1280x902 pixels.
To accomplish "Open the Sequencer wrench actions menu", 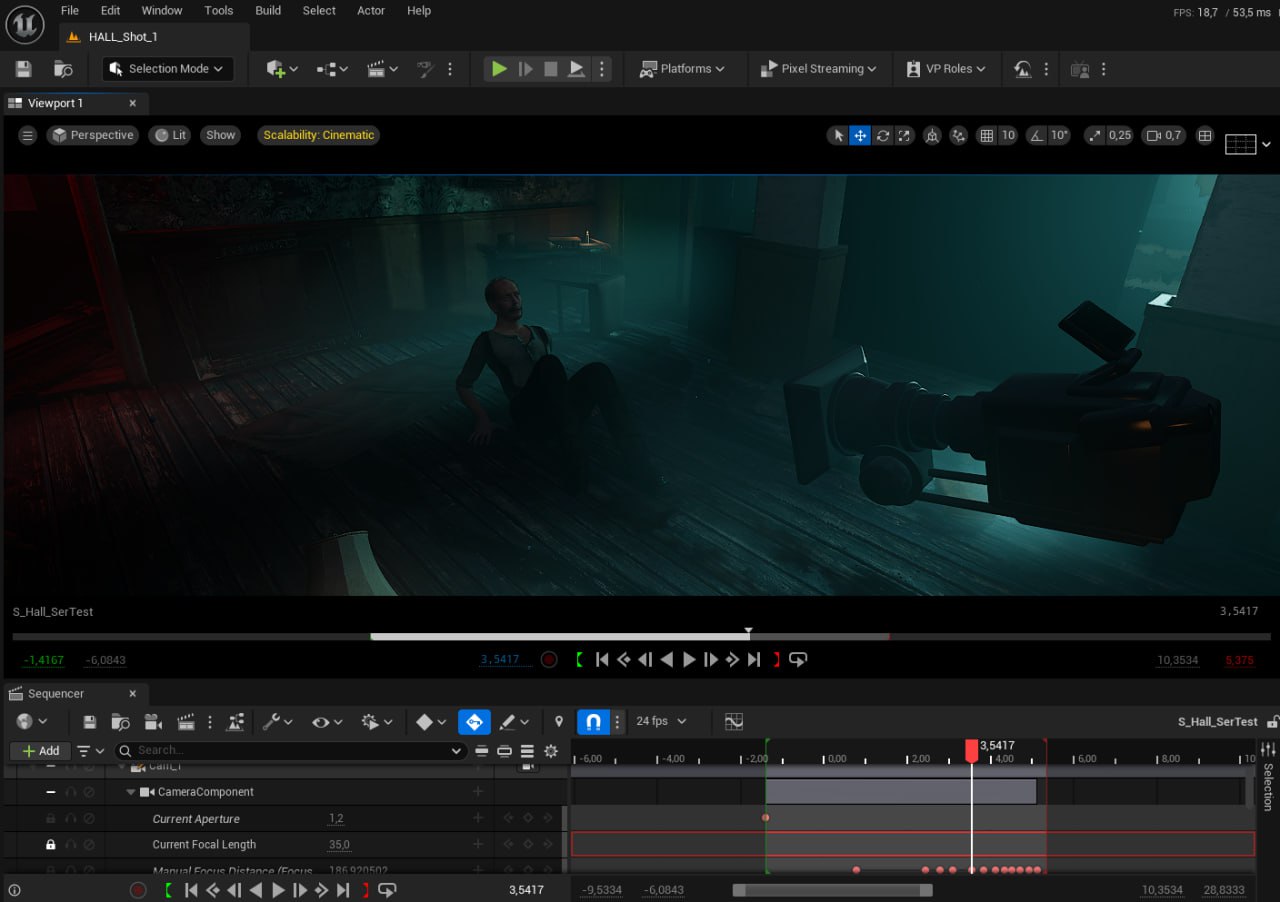I will (x=277, y=721).
